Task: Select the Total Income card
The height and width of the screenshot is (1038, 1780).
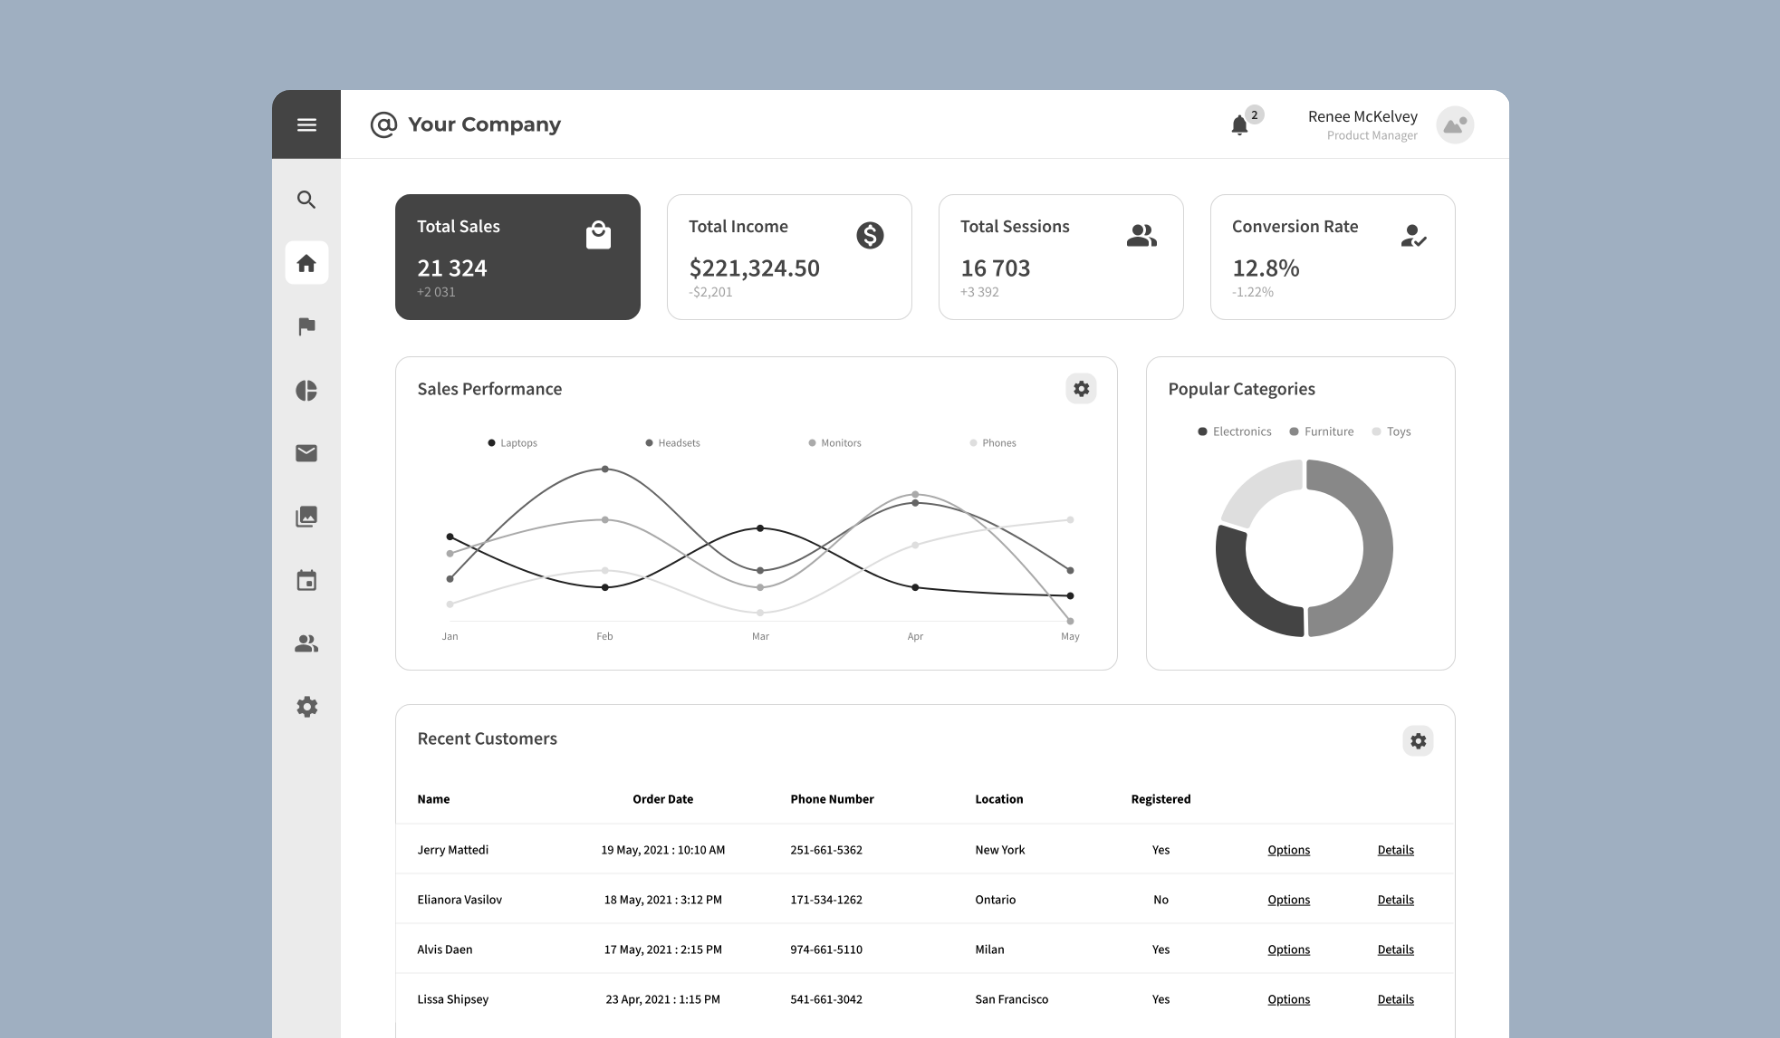Action: coord(789,257)
